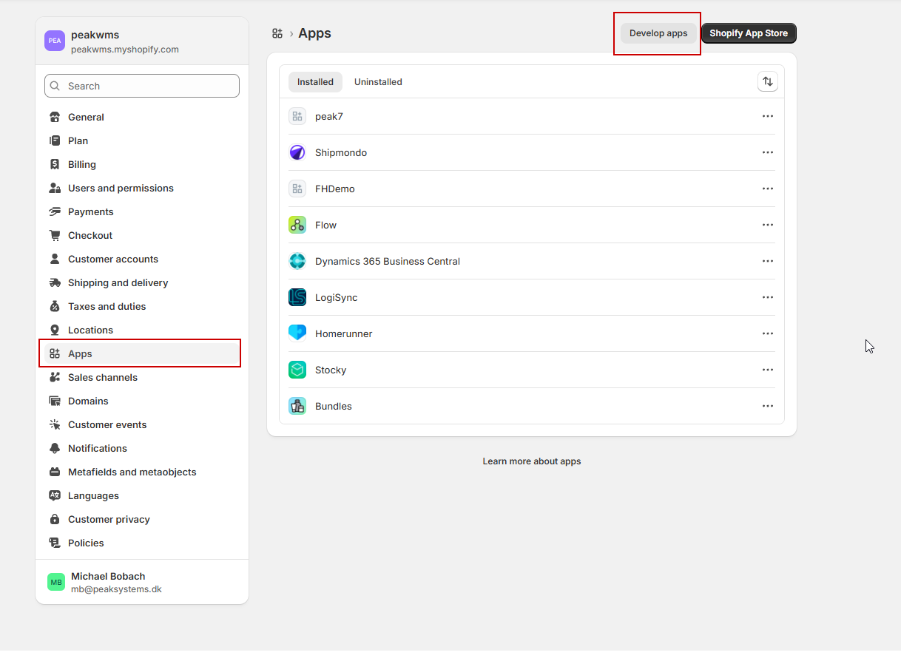Image resolution: width=901 pixels, height=651 pixels.
Task: Click the Plan icon in settings sidebar
Action: (55, 141)
